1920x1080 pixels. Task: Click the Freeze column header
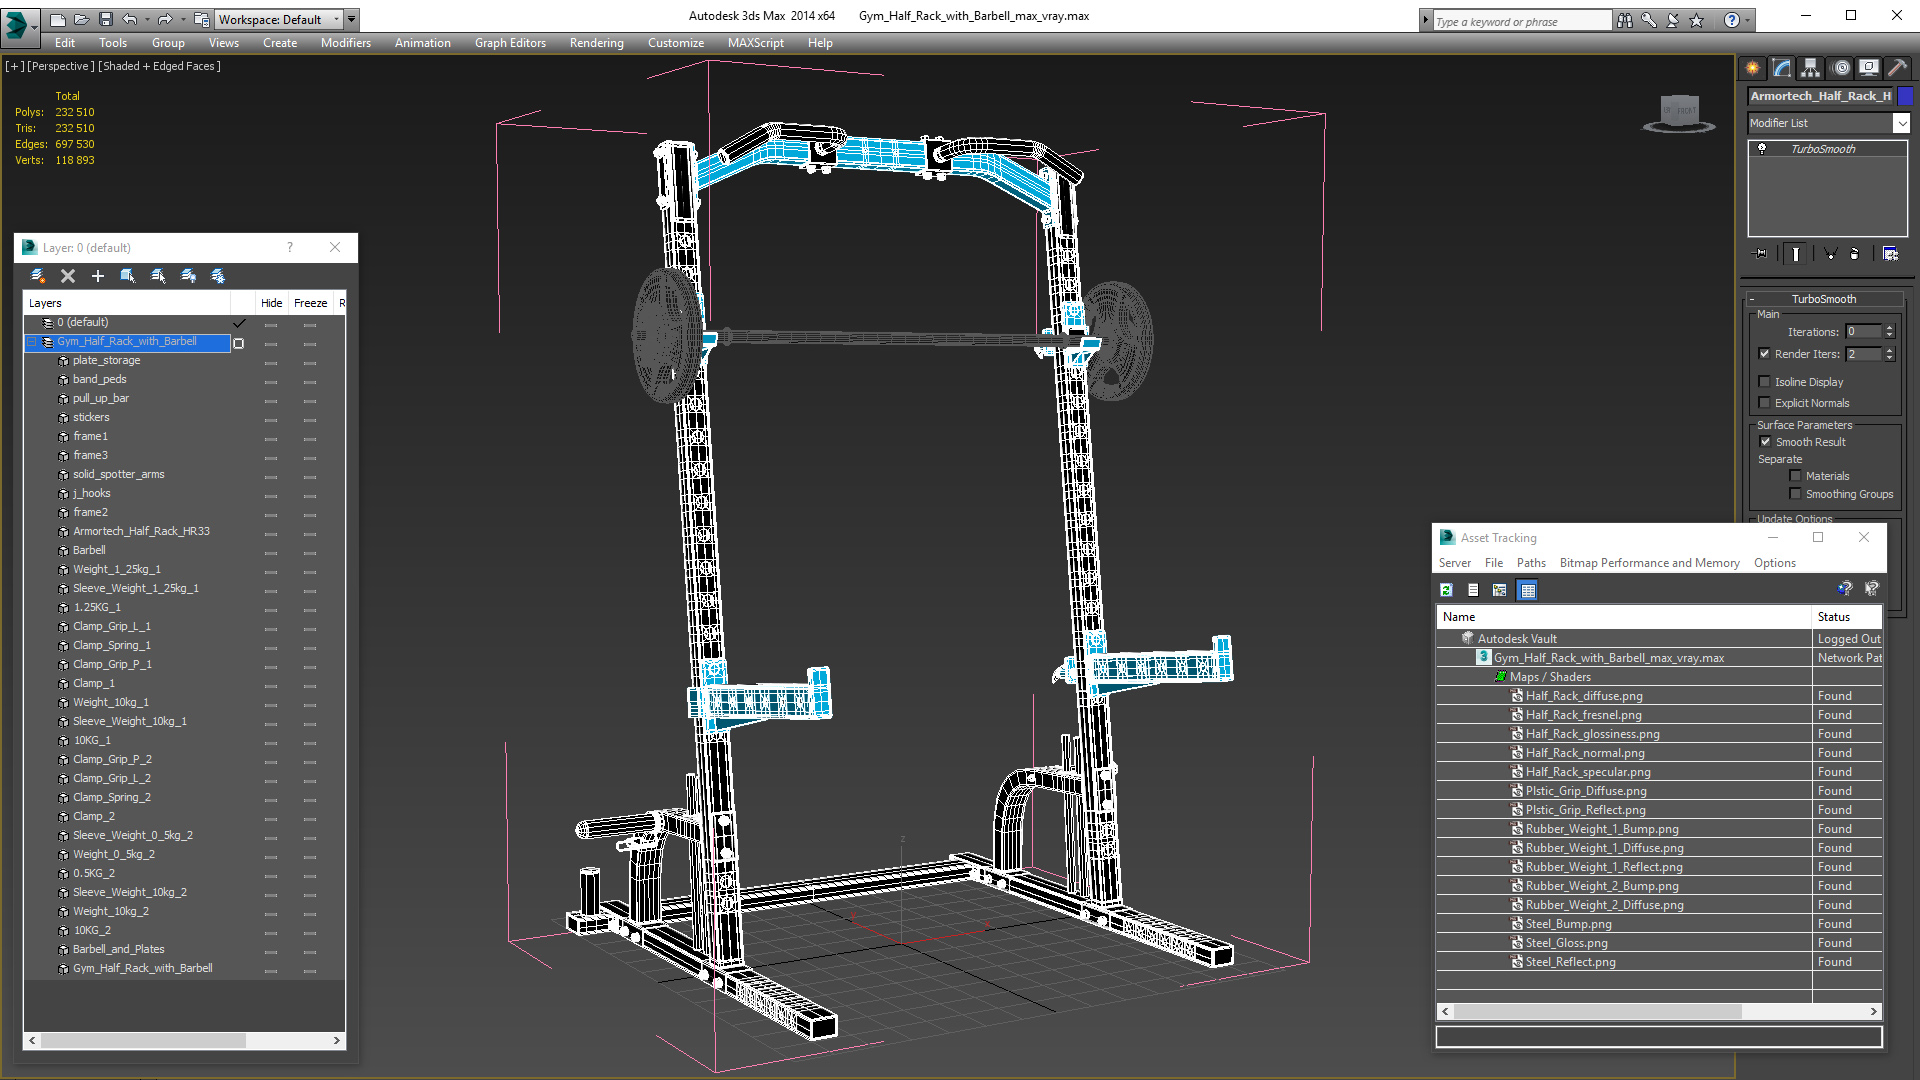(310, 303)
